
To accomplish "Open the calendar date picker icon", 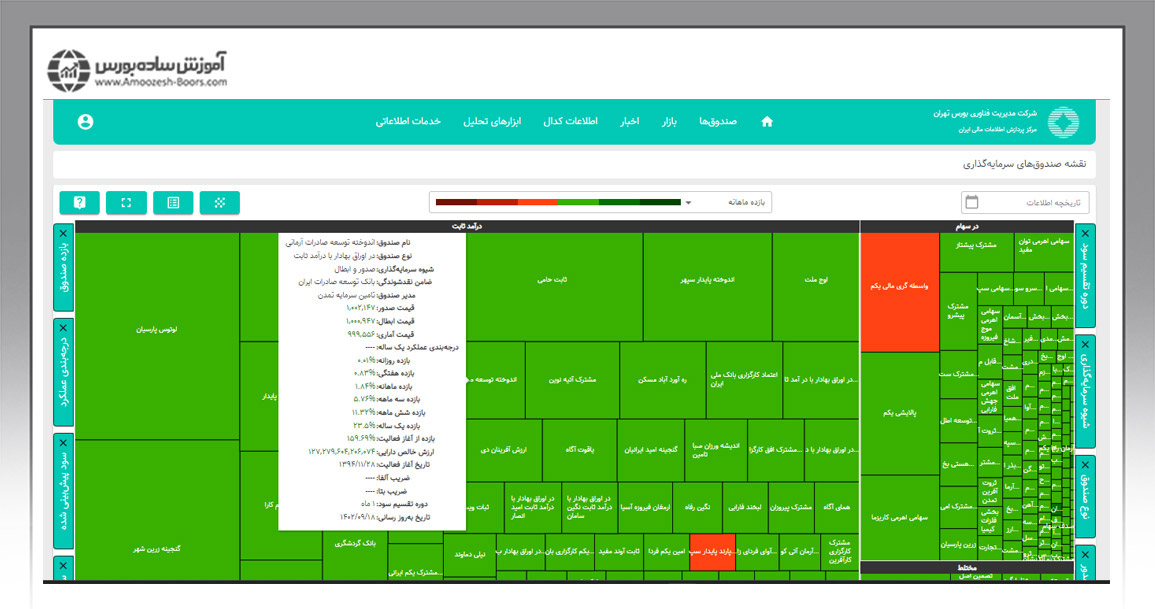I will click(971, 203).
